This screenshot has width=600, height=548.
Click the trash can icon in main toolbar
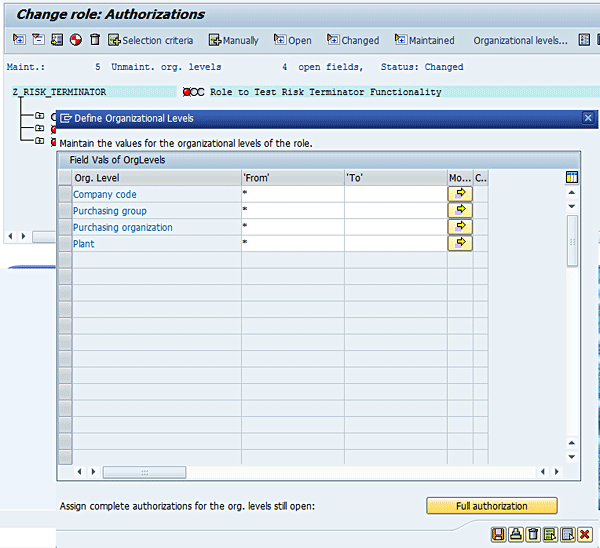click(95, 39)
